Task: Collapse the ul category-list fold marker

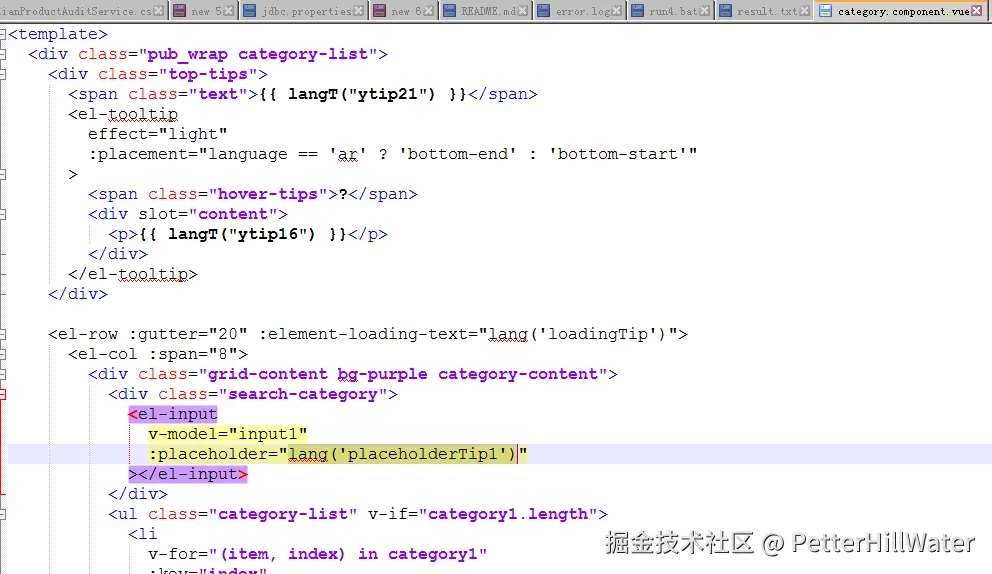Action: point(3,514)
